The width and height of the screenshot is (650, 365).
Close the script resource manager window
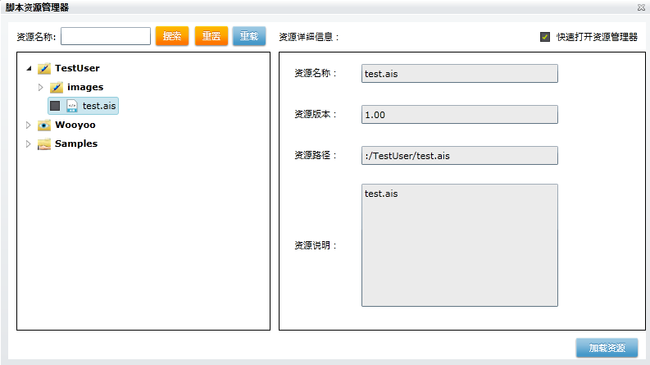[x=641, y=7]
